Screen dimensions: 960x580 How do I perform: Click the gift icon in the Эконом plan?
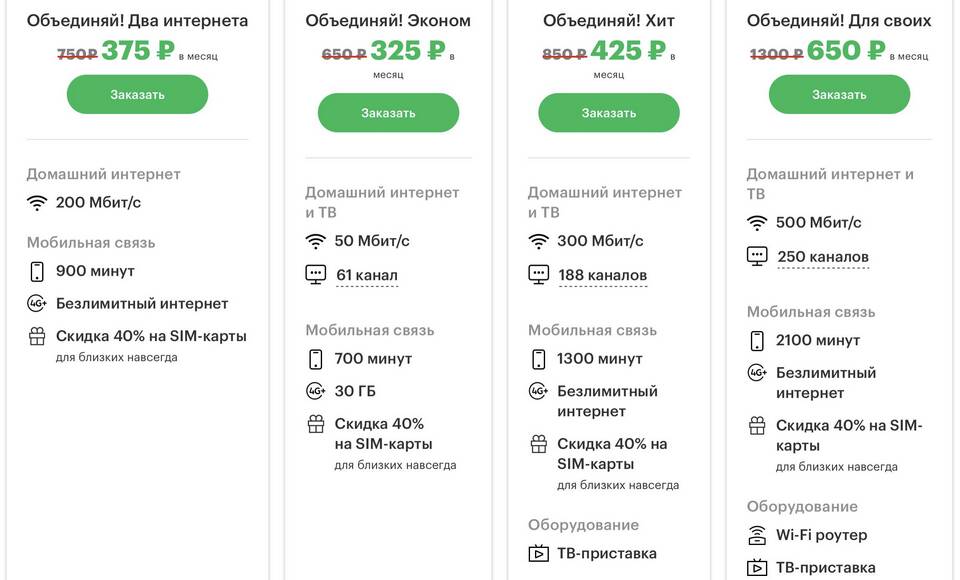[x=316, y=424]
